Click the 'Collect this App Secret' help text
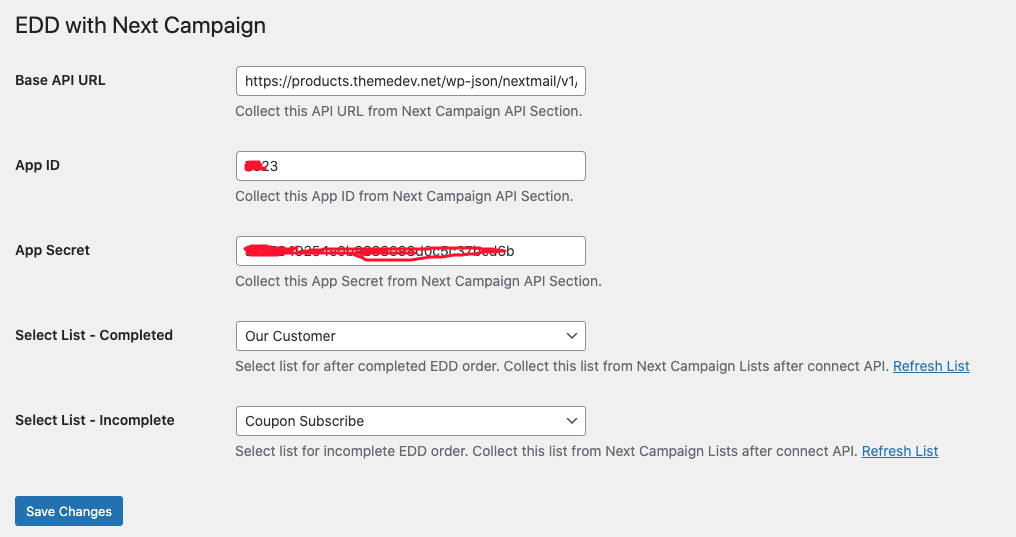This screenshot has width=1016, height=537. click(x=418, y=281)
